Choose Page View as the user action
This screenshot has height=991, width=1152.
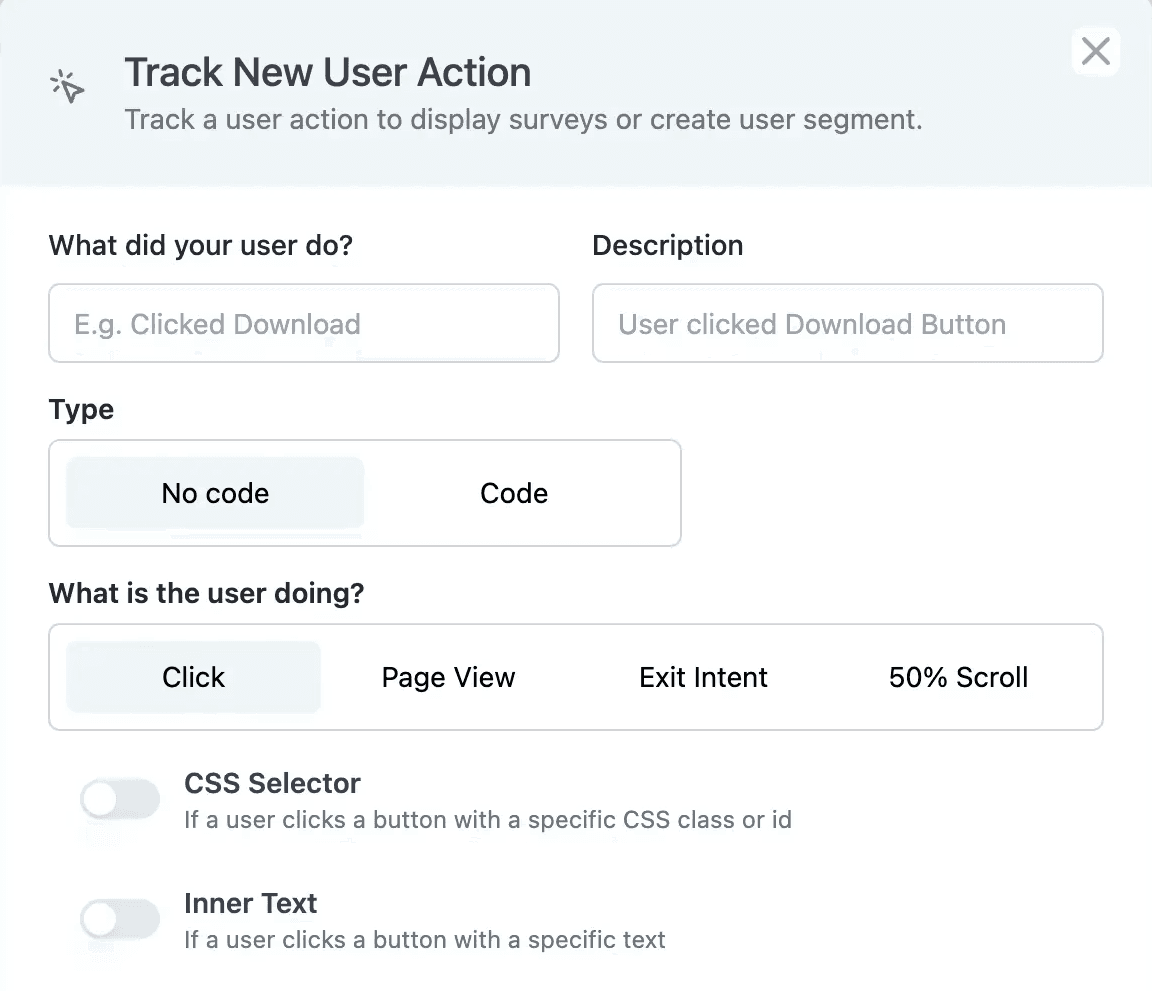[x=447, y=677]
